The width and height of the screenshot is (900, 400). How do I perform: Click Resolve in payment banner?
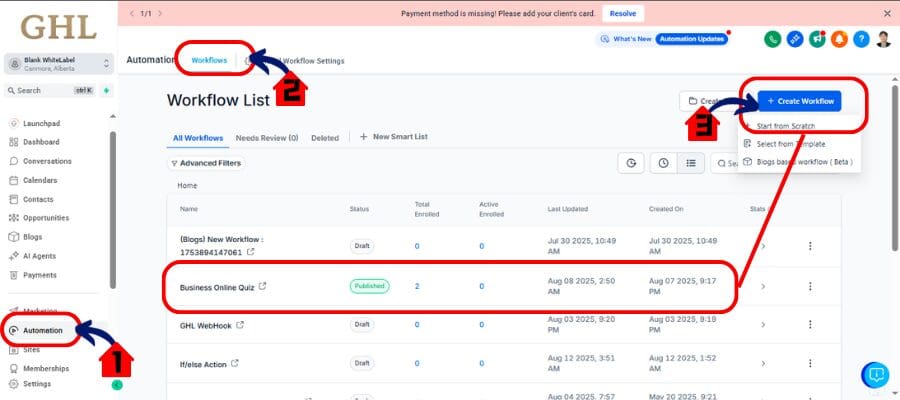tap(623, 13)
